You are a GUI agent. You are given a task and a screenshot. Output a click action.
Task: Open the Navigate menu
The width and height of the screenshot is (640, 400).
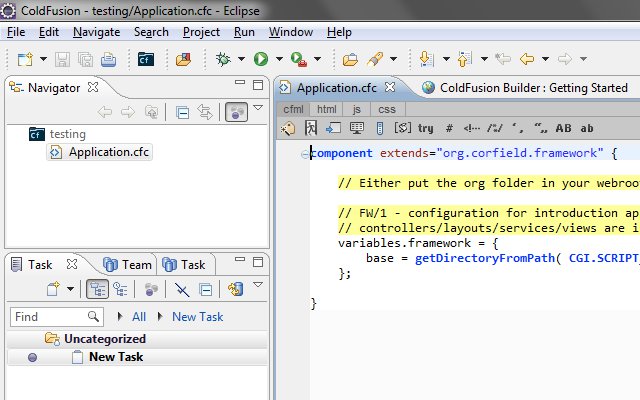pyautogui.click(x=96, y=32)
